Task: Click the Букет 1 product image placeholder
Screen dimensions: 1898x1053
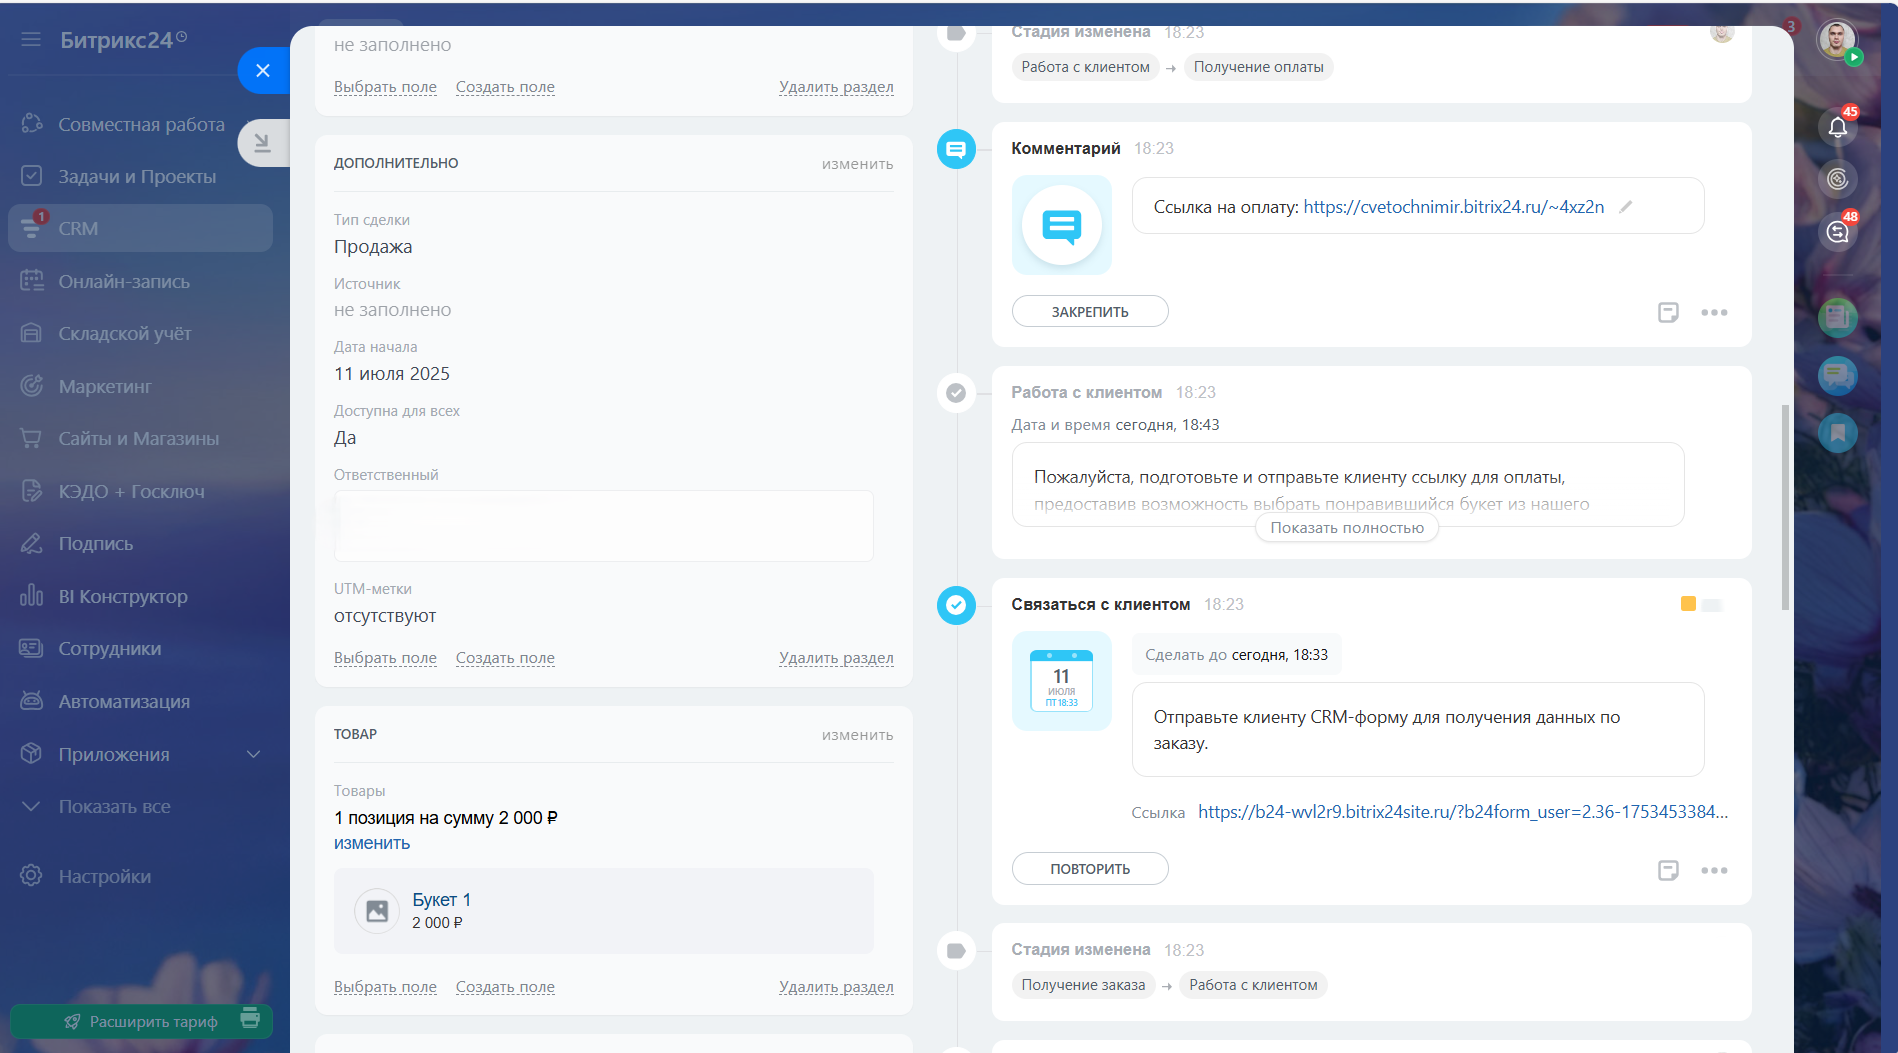Action: tap(377, 911)
